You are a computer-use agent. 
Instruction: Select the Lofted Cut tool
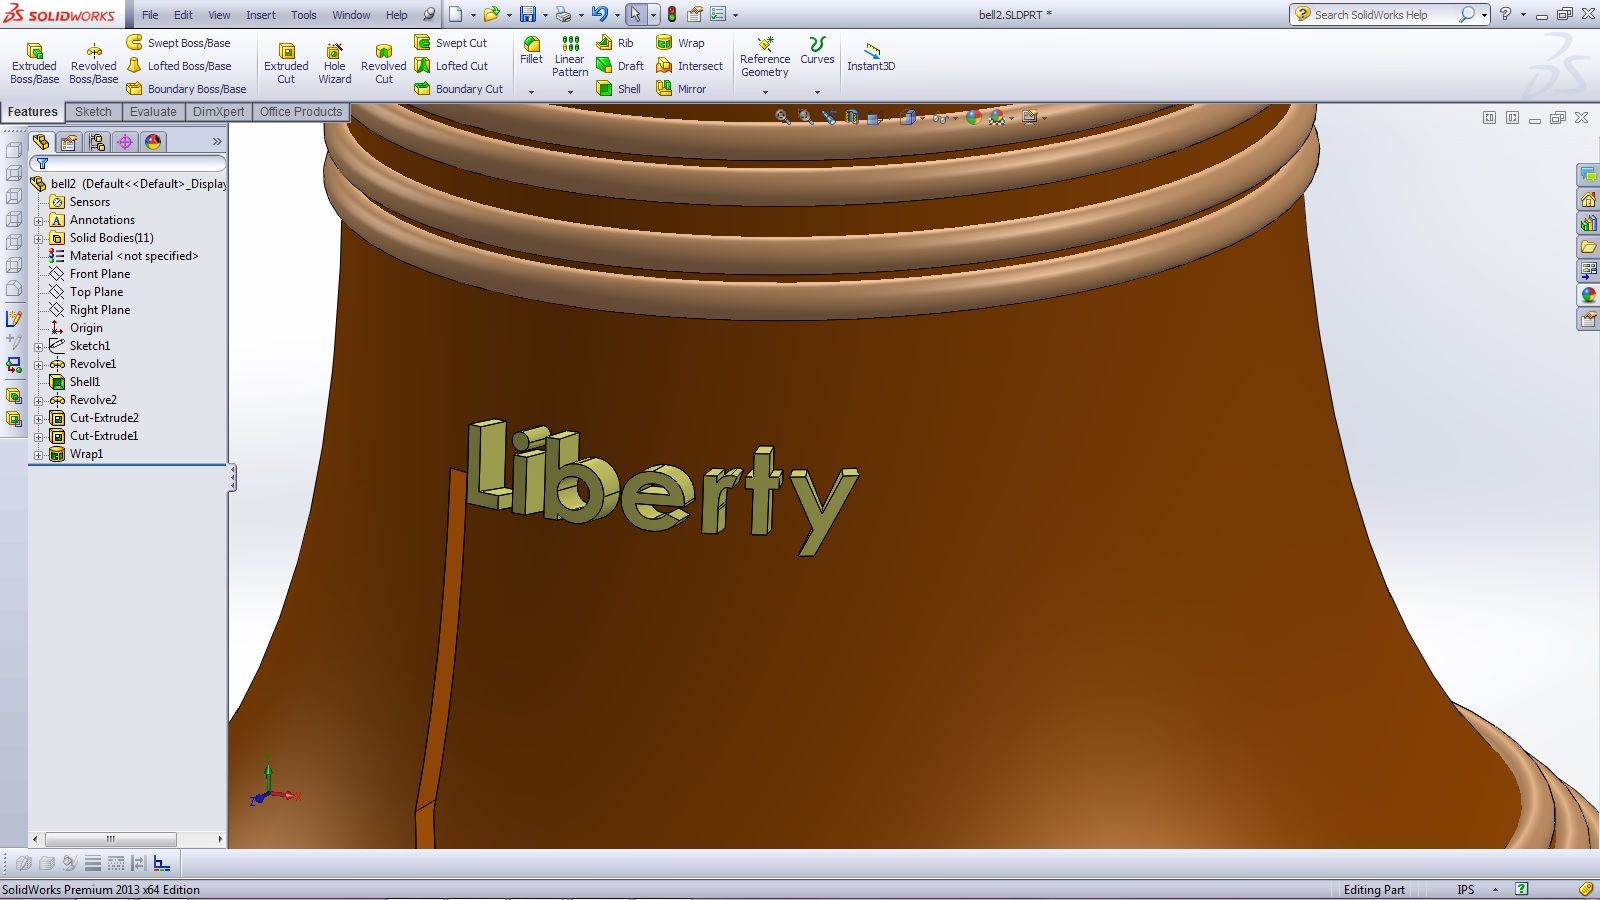tap(451, 66)
